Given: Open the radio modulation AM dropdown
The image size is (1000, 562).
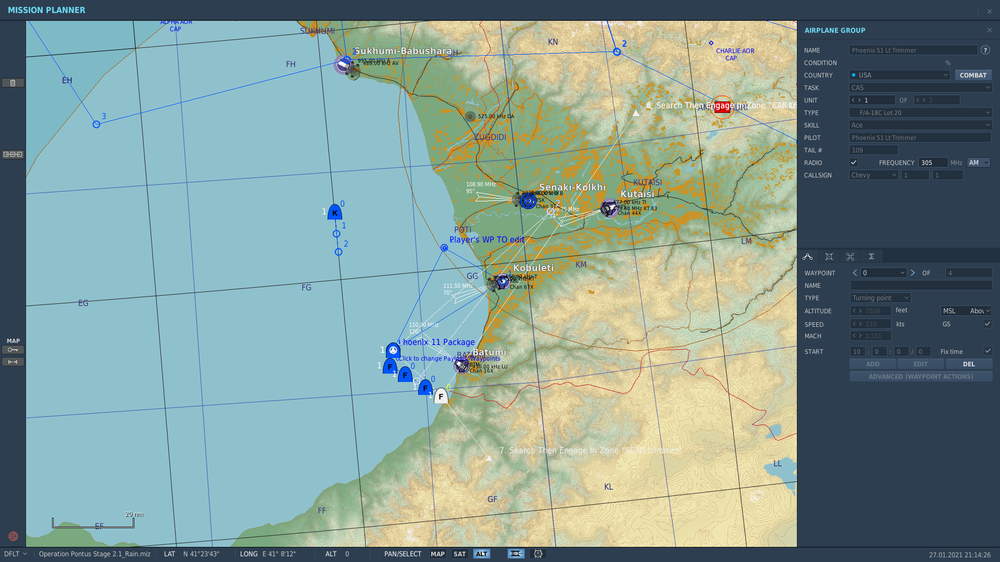Looking at the screenshot, I should [979, 163].
